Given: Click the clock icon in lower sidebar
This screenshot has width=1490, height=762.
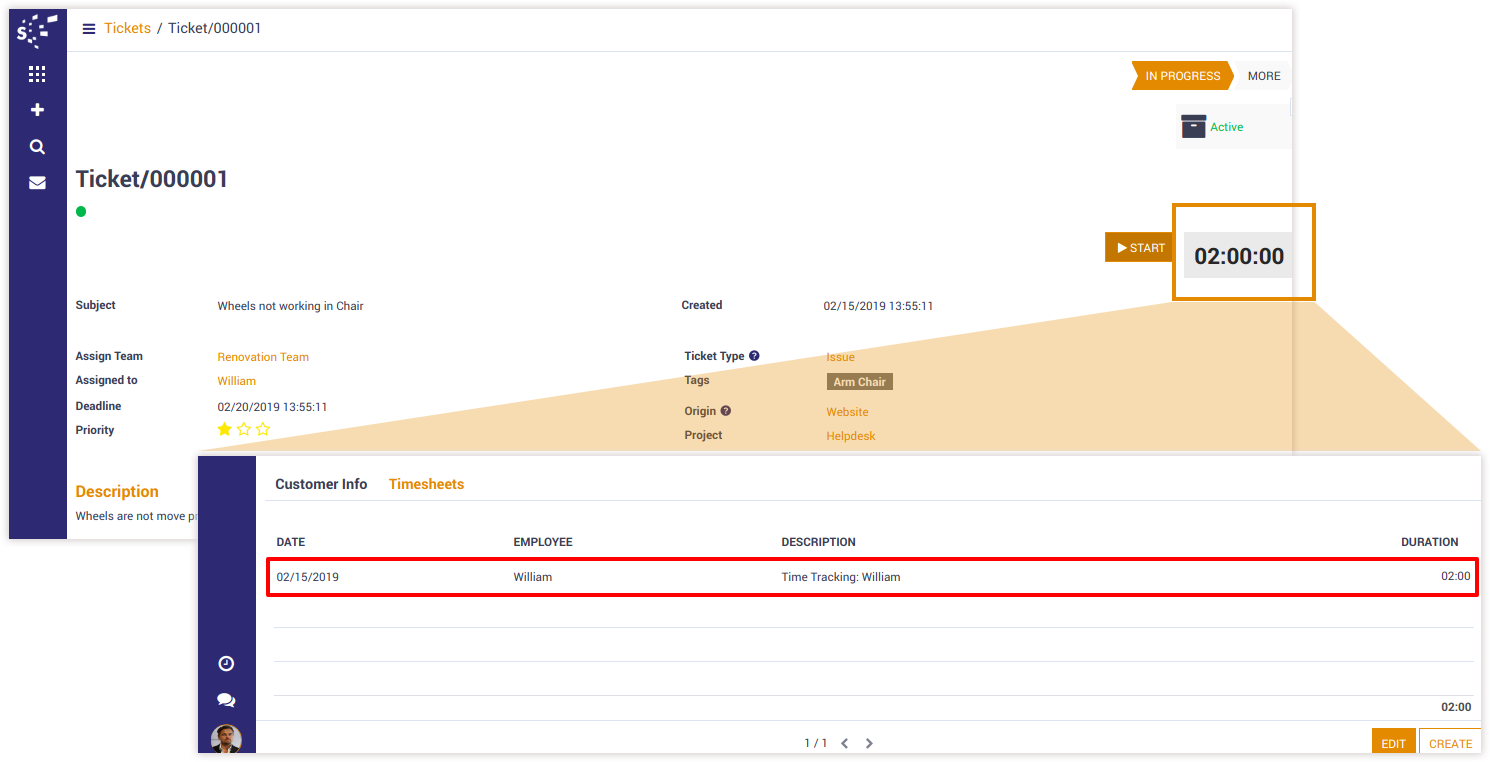Looking at the screenshot, I should pyautogui.click(x=226, y=663).
